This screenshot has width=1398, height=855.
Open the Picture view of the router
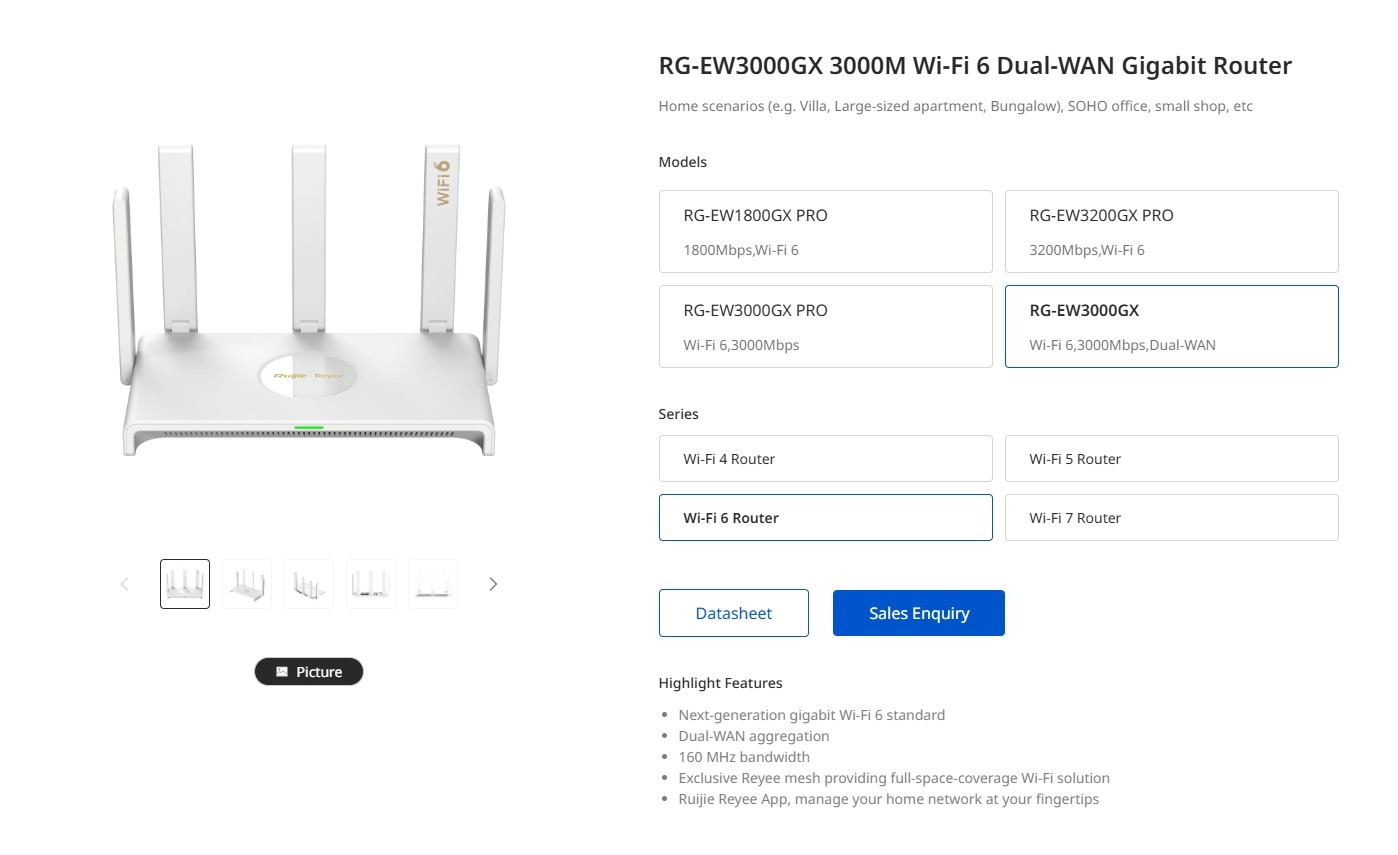309,671
